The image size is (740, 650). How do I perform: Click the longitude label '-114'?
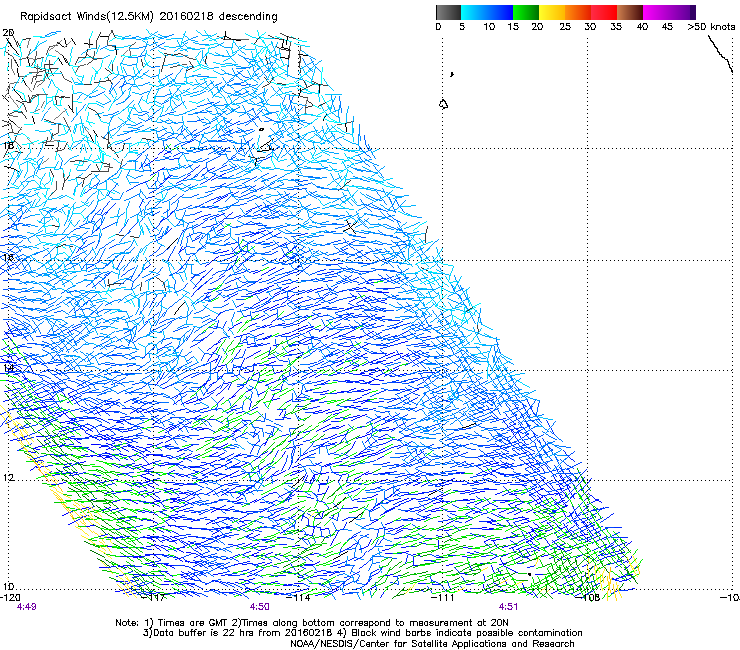[x=300, y=598]
